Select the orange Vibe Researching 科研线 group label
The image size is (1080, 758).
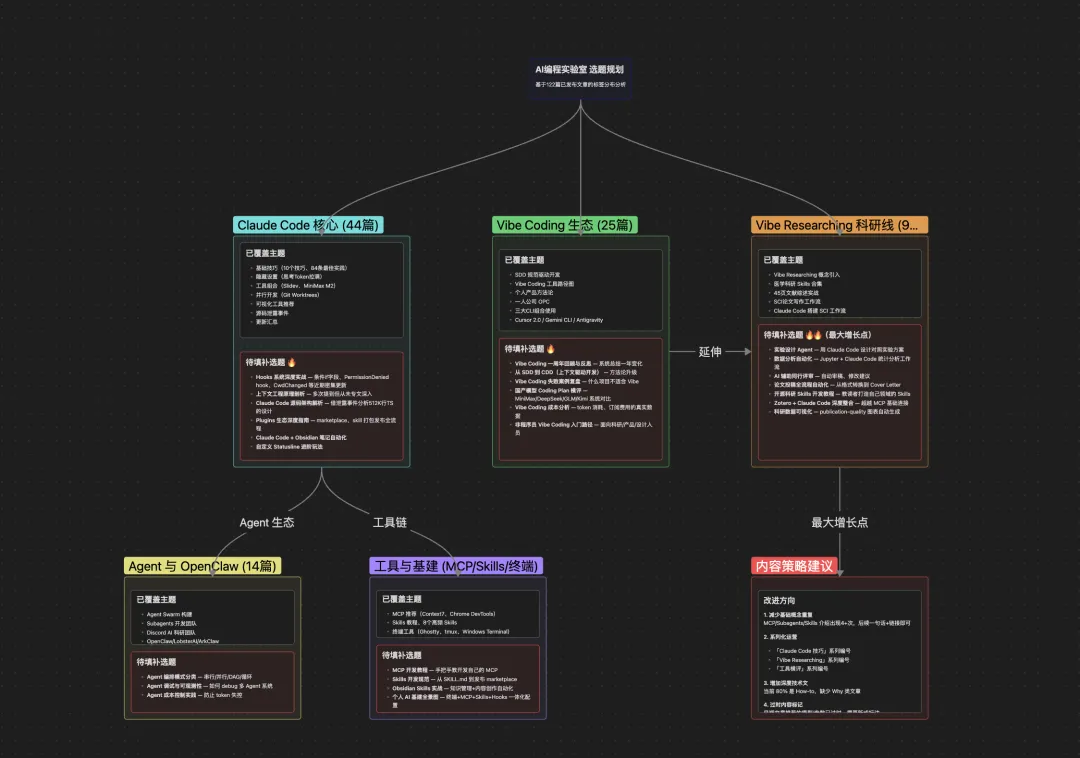[839, 225]
